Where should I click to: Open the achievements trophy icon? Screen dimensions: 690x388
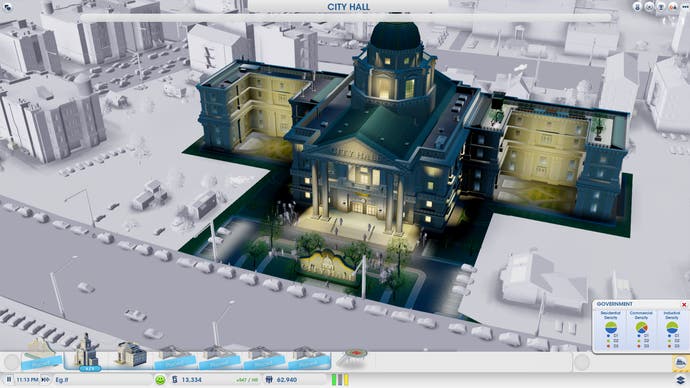click(661, 7)
